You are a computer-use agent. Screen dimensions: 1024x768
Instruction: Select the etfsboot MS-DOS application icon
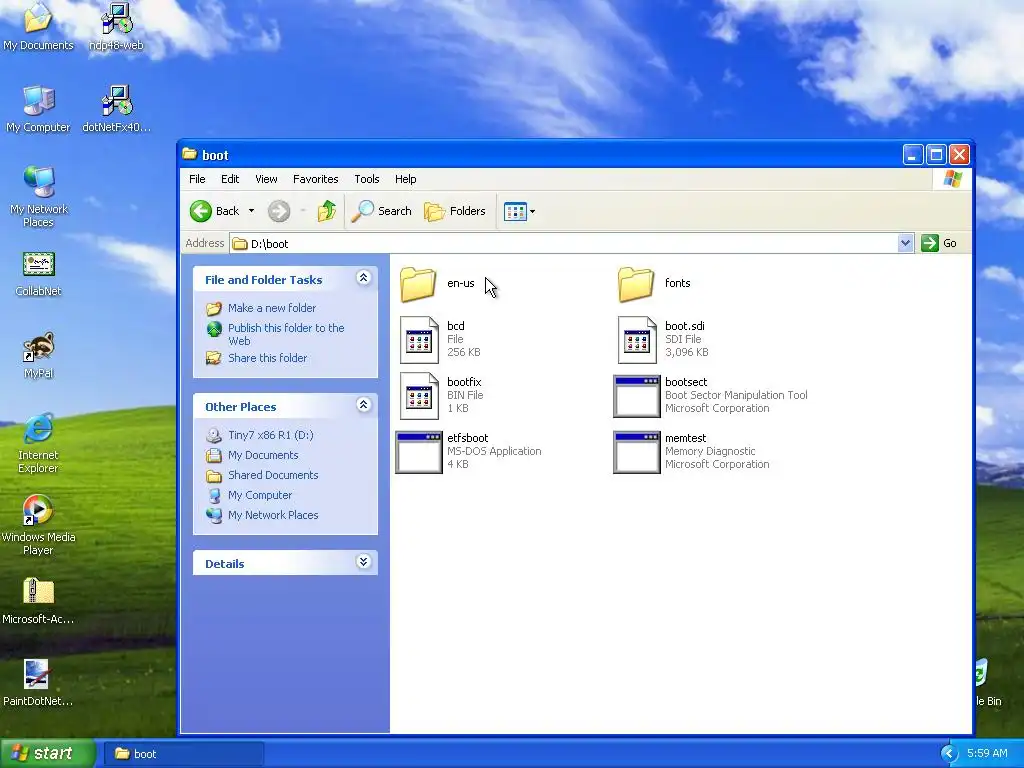point(419,453)
